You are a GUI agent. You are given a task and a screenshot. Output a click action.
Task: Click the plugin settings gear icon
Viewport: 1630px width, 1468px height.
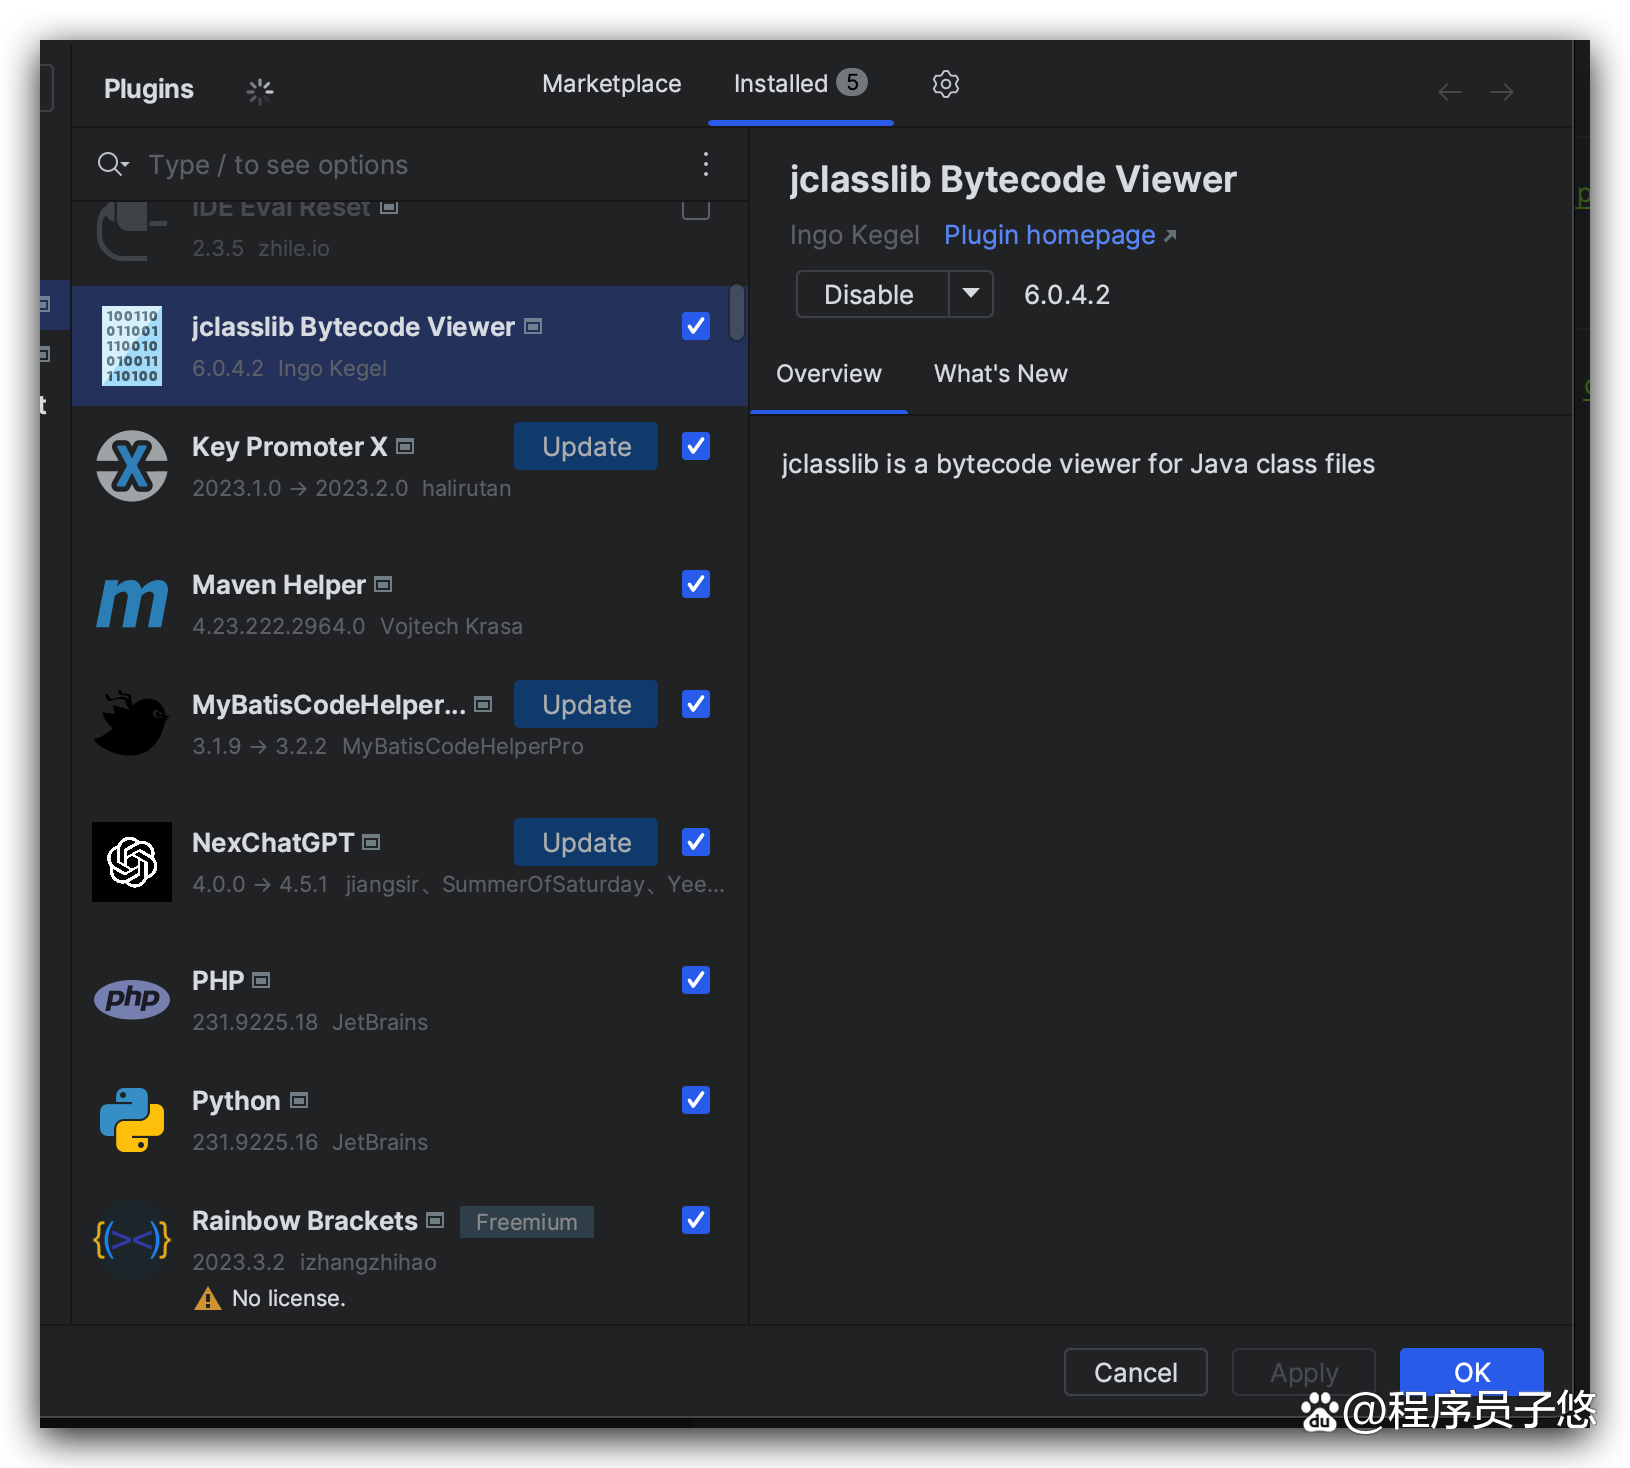945,84
